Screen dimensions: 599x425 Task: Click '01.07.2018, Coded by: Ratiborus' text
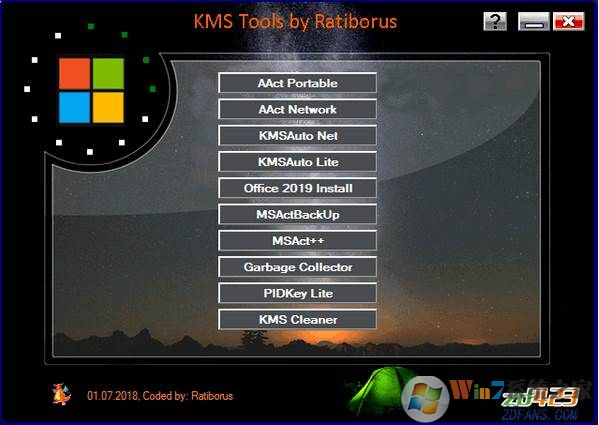pyautogui.click(x=160, y=396)
